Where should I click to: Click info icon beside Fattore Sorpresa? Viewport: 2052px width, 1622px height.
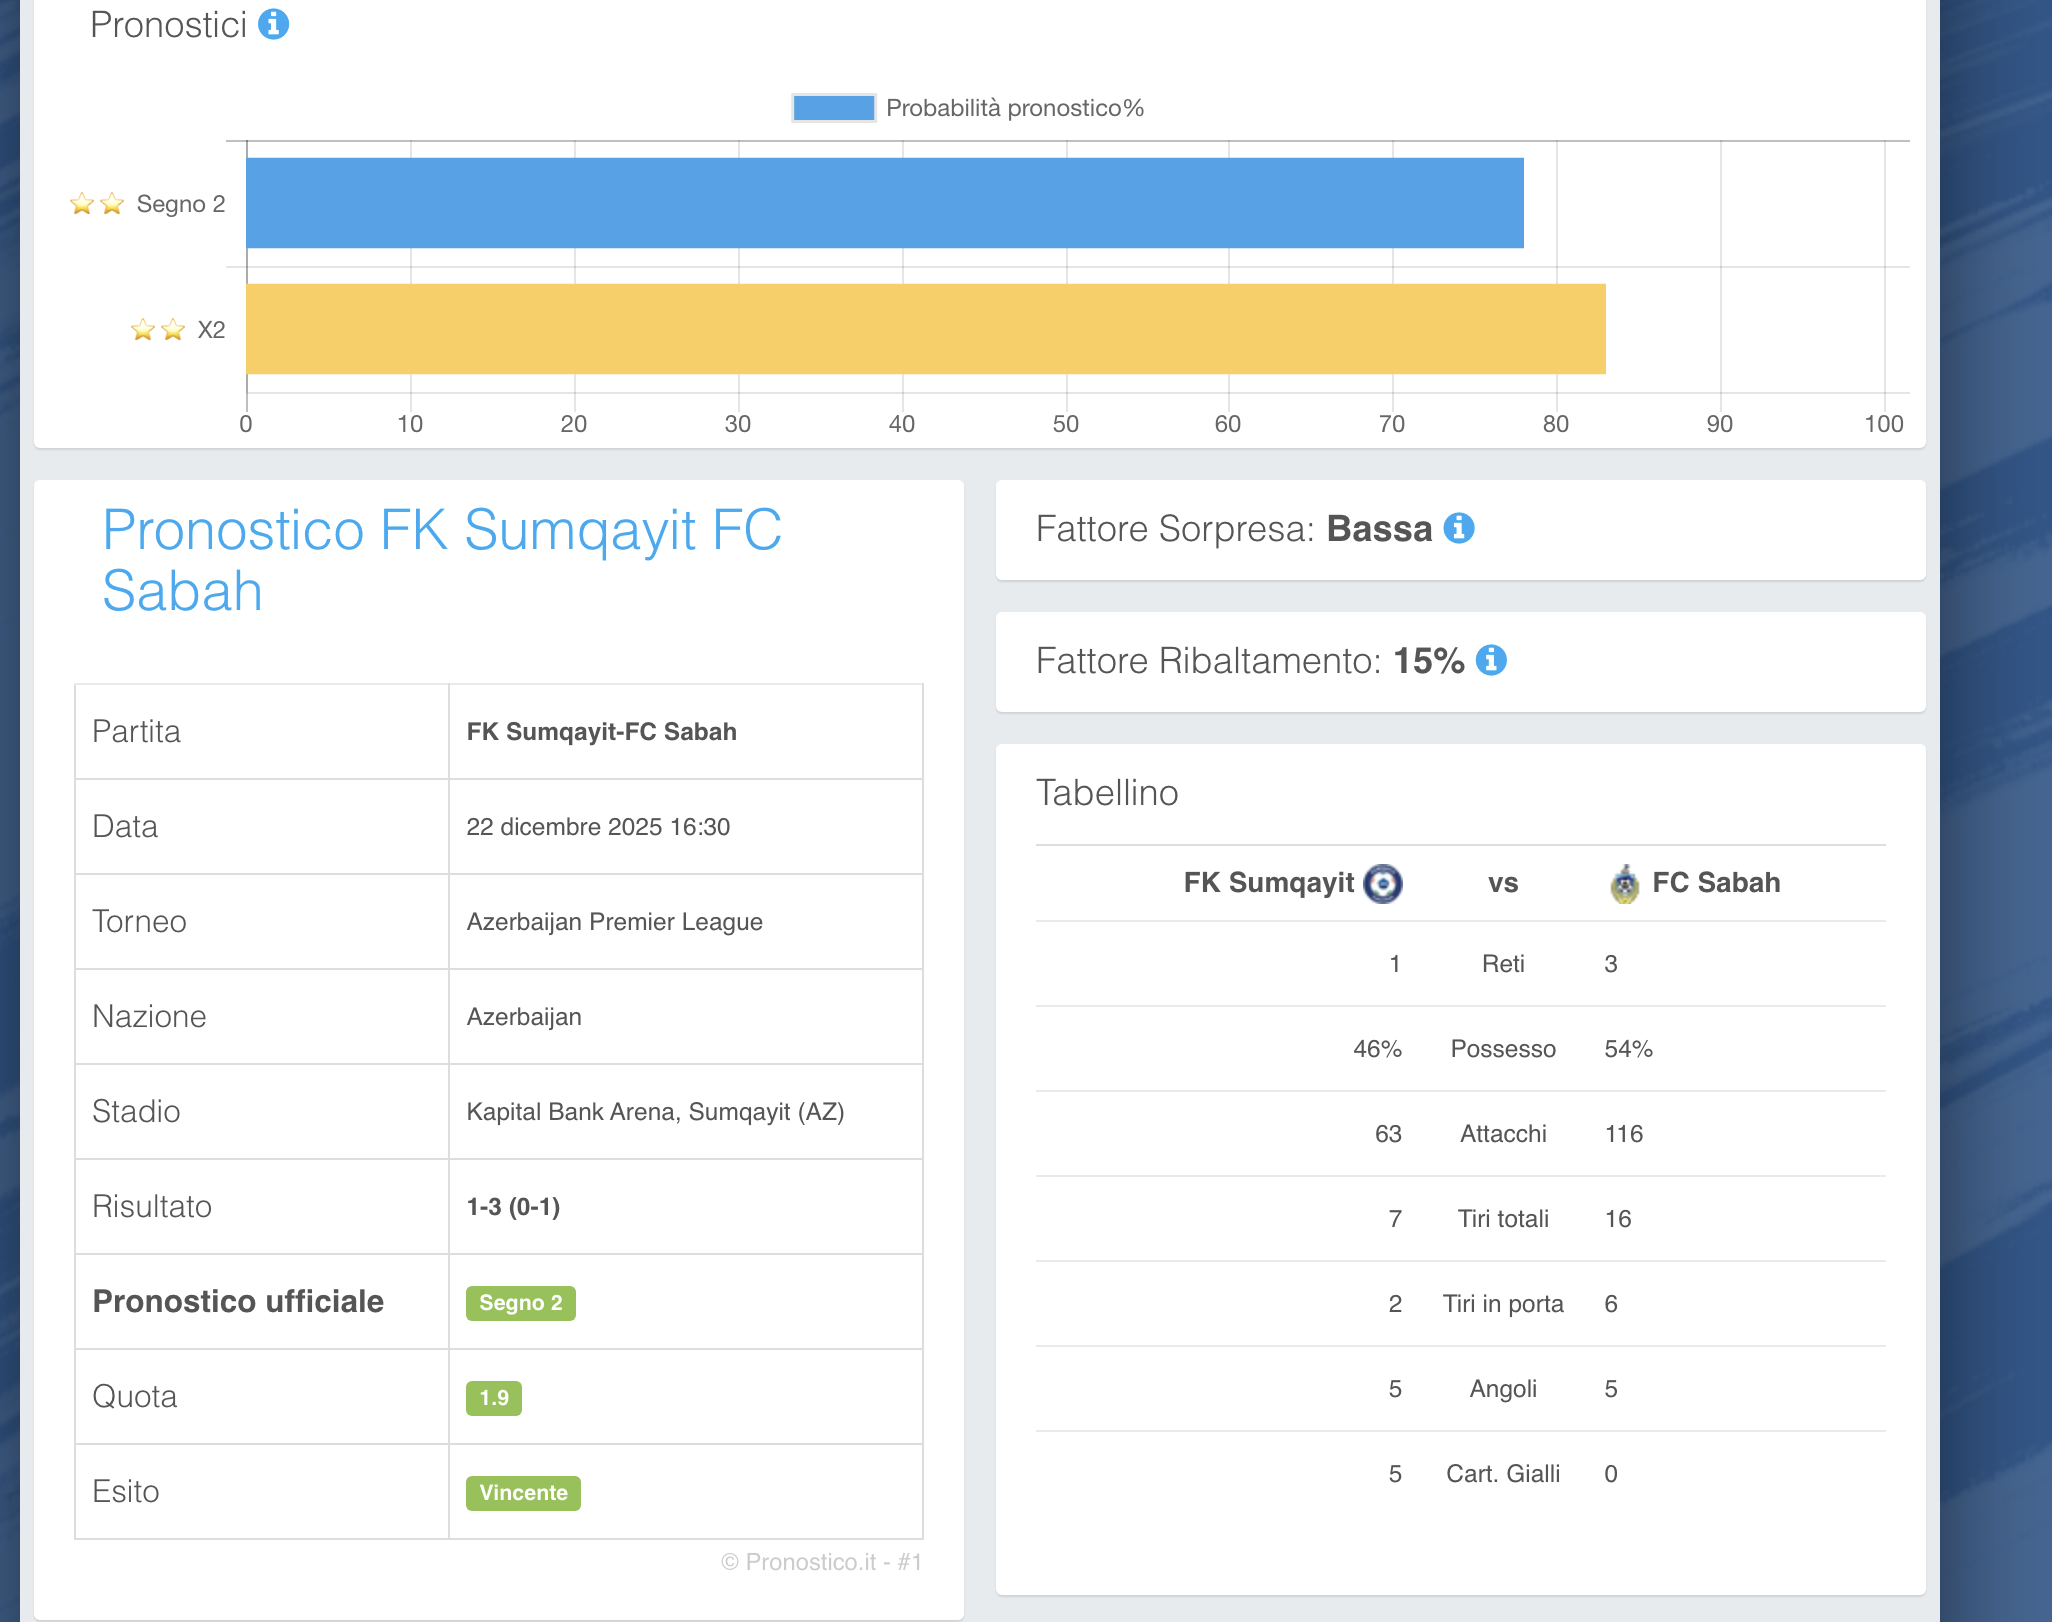1459,528
